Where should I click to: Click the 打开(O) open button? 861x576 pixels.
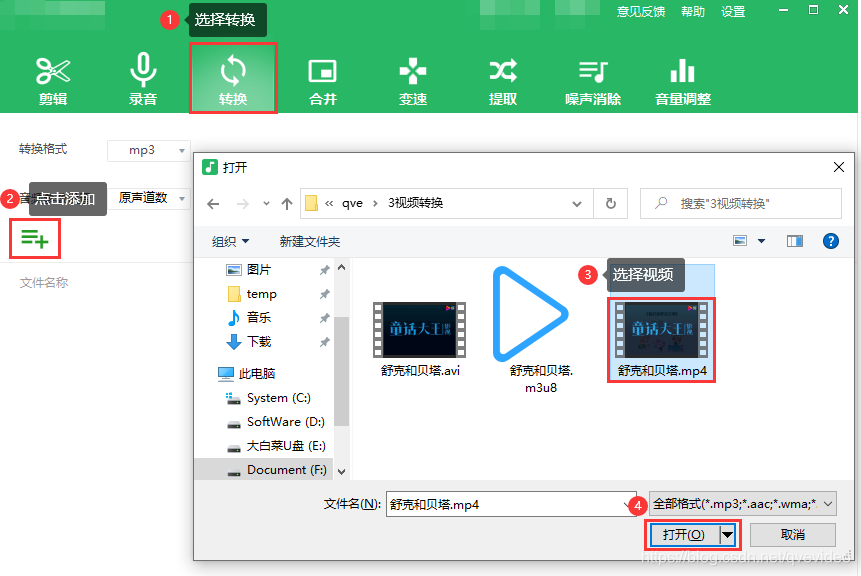(684, 535)
